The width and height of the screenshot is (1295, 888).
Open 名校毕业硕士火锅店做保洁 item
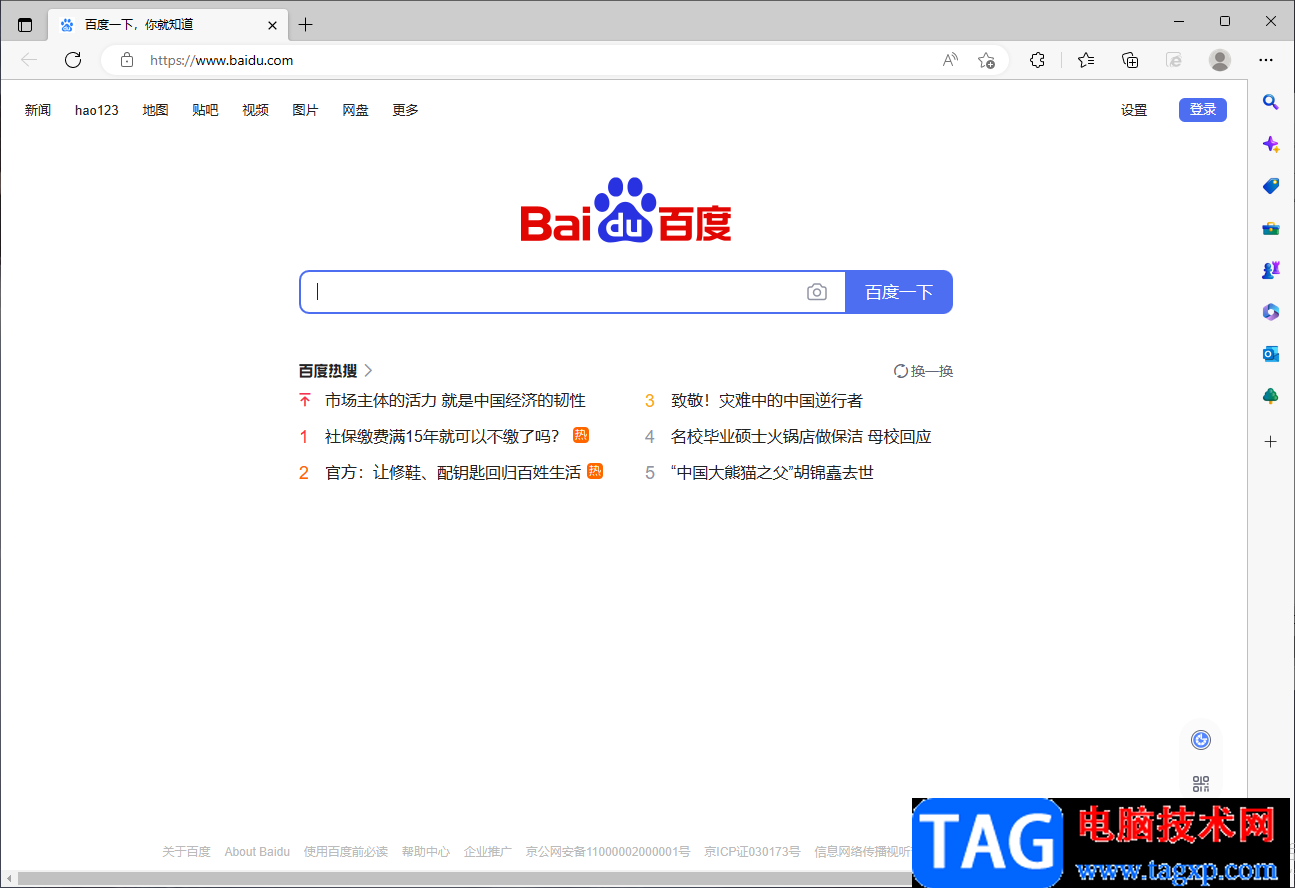tap(801, 437)
